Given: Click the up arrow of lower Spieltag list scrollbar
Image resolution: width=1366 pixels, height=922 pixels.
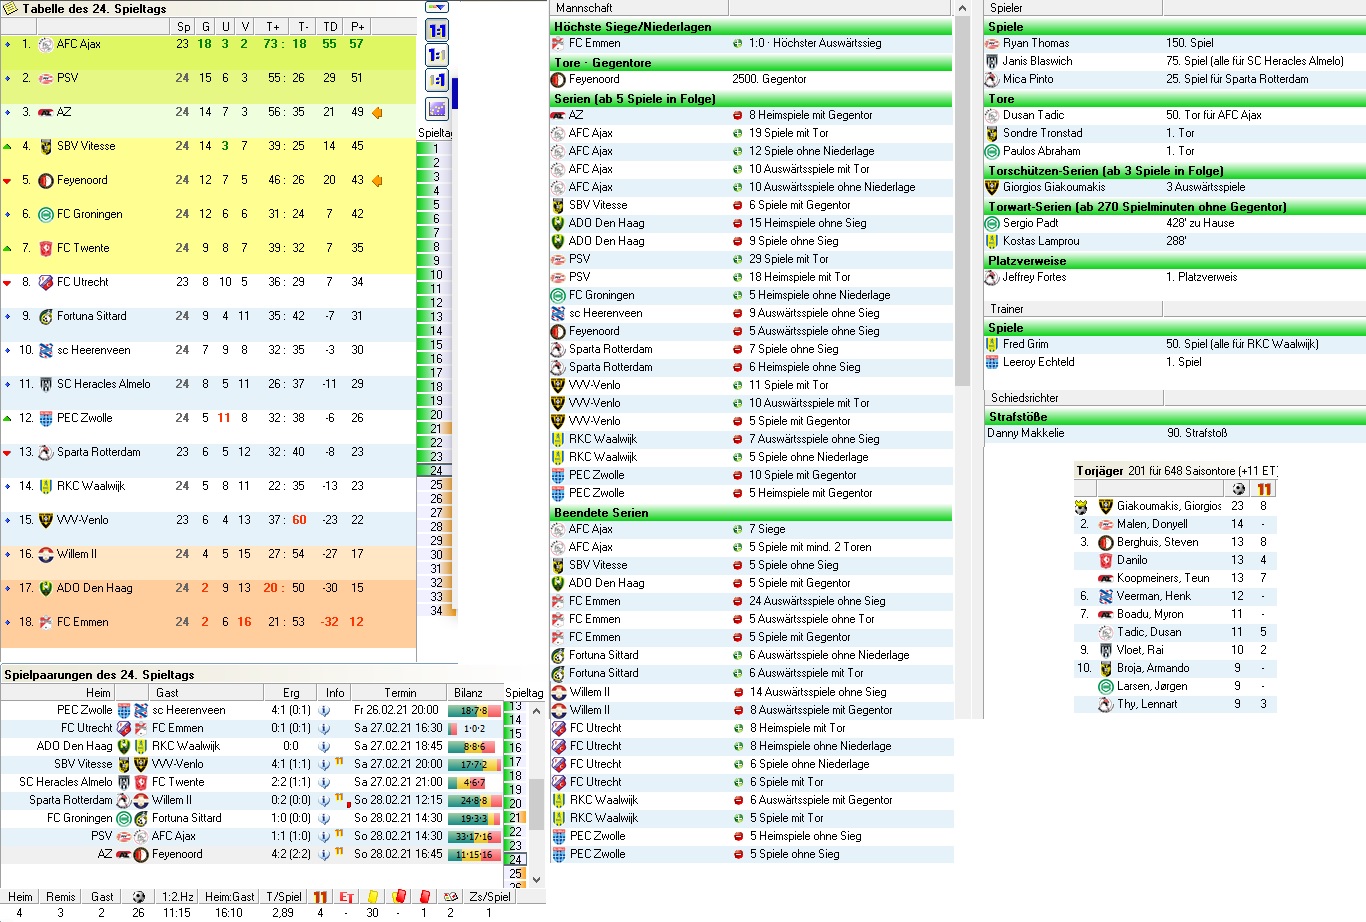Looking at the screenshot, I should (536, 710).
